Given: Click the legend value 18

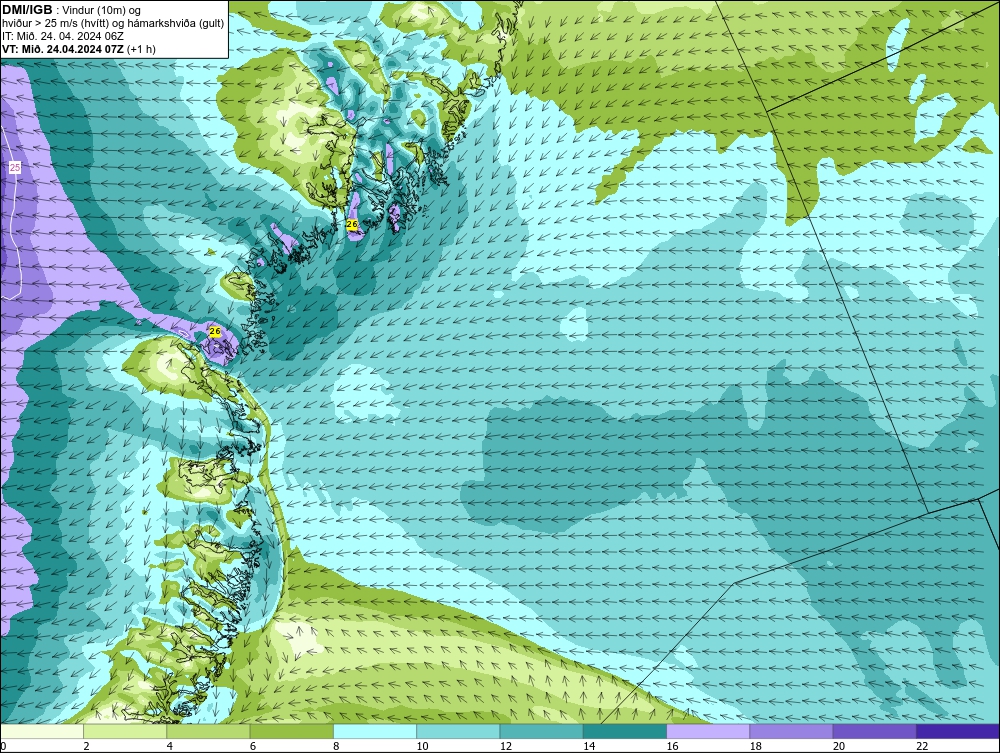Looking at the screenshot, I should (756, 747).
